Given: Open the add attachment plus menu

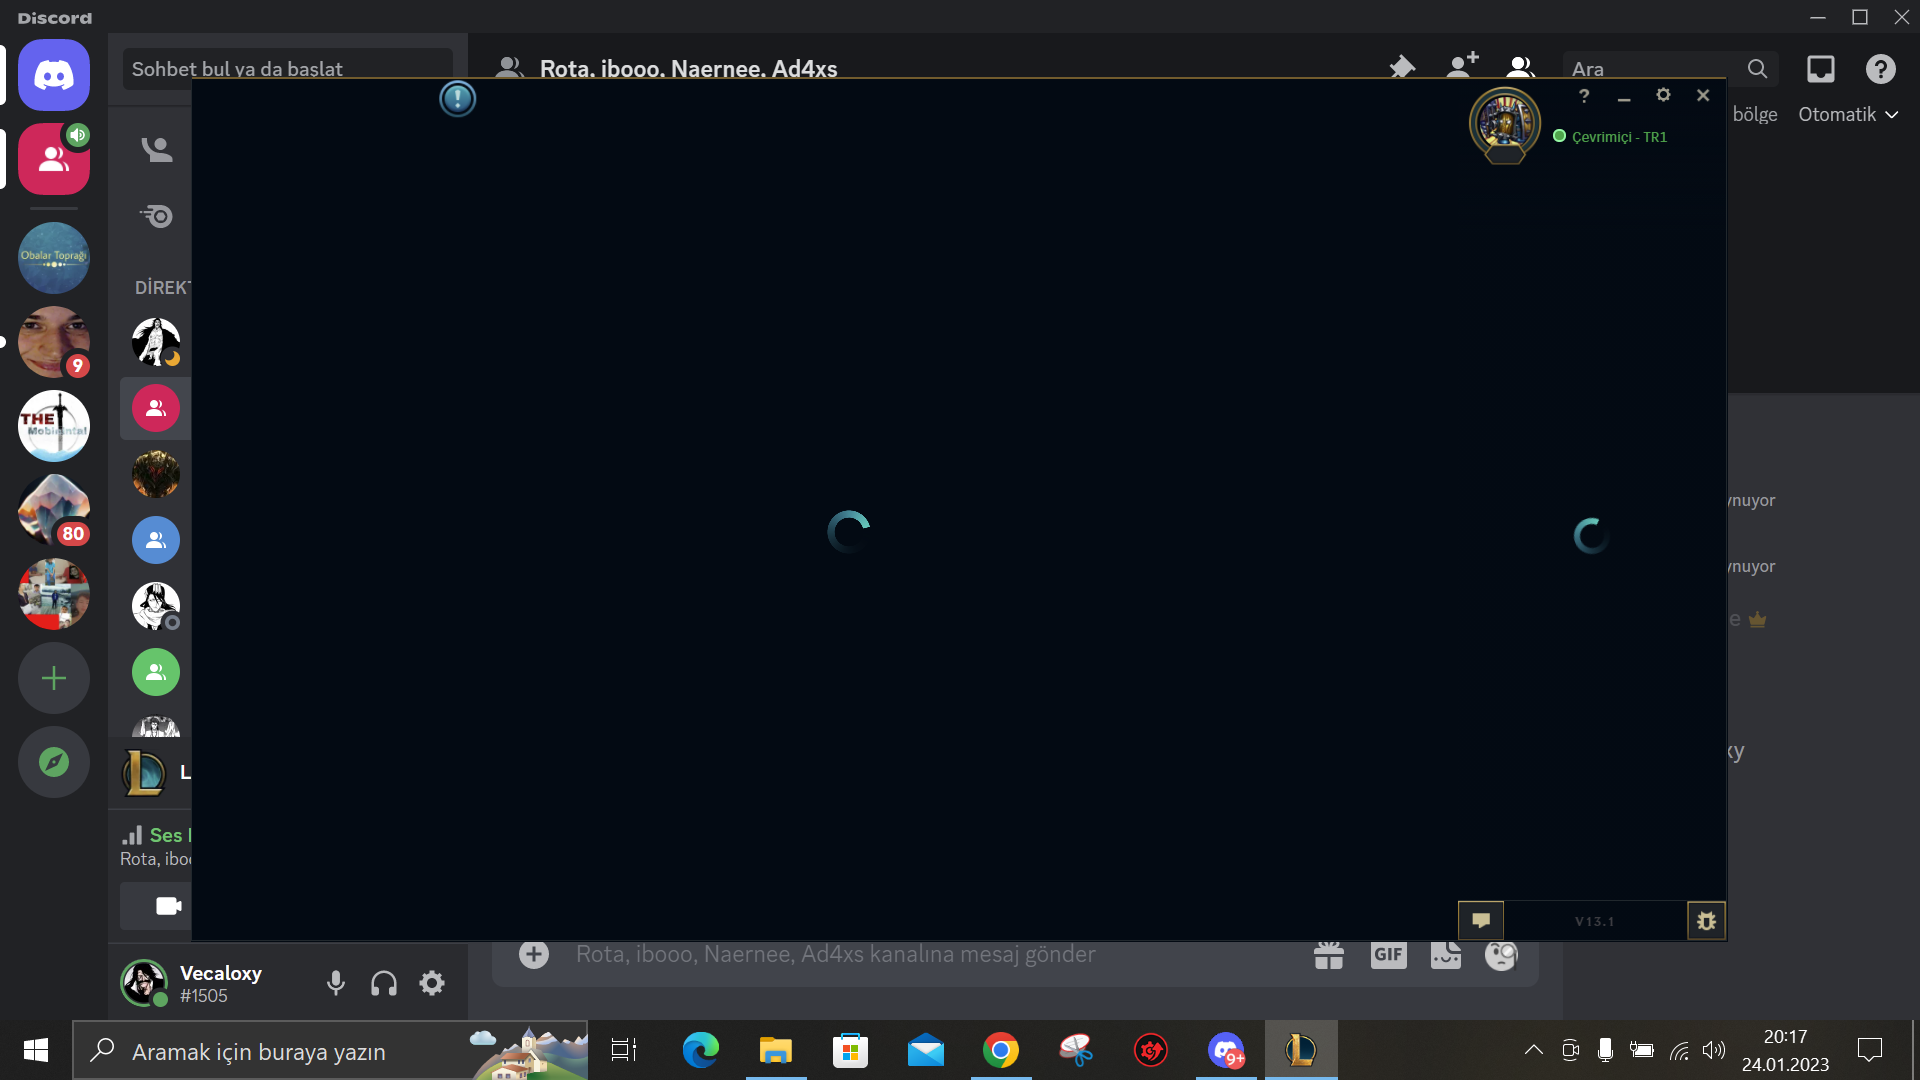Looking at the screenshot, I should 534,954.
